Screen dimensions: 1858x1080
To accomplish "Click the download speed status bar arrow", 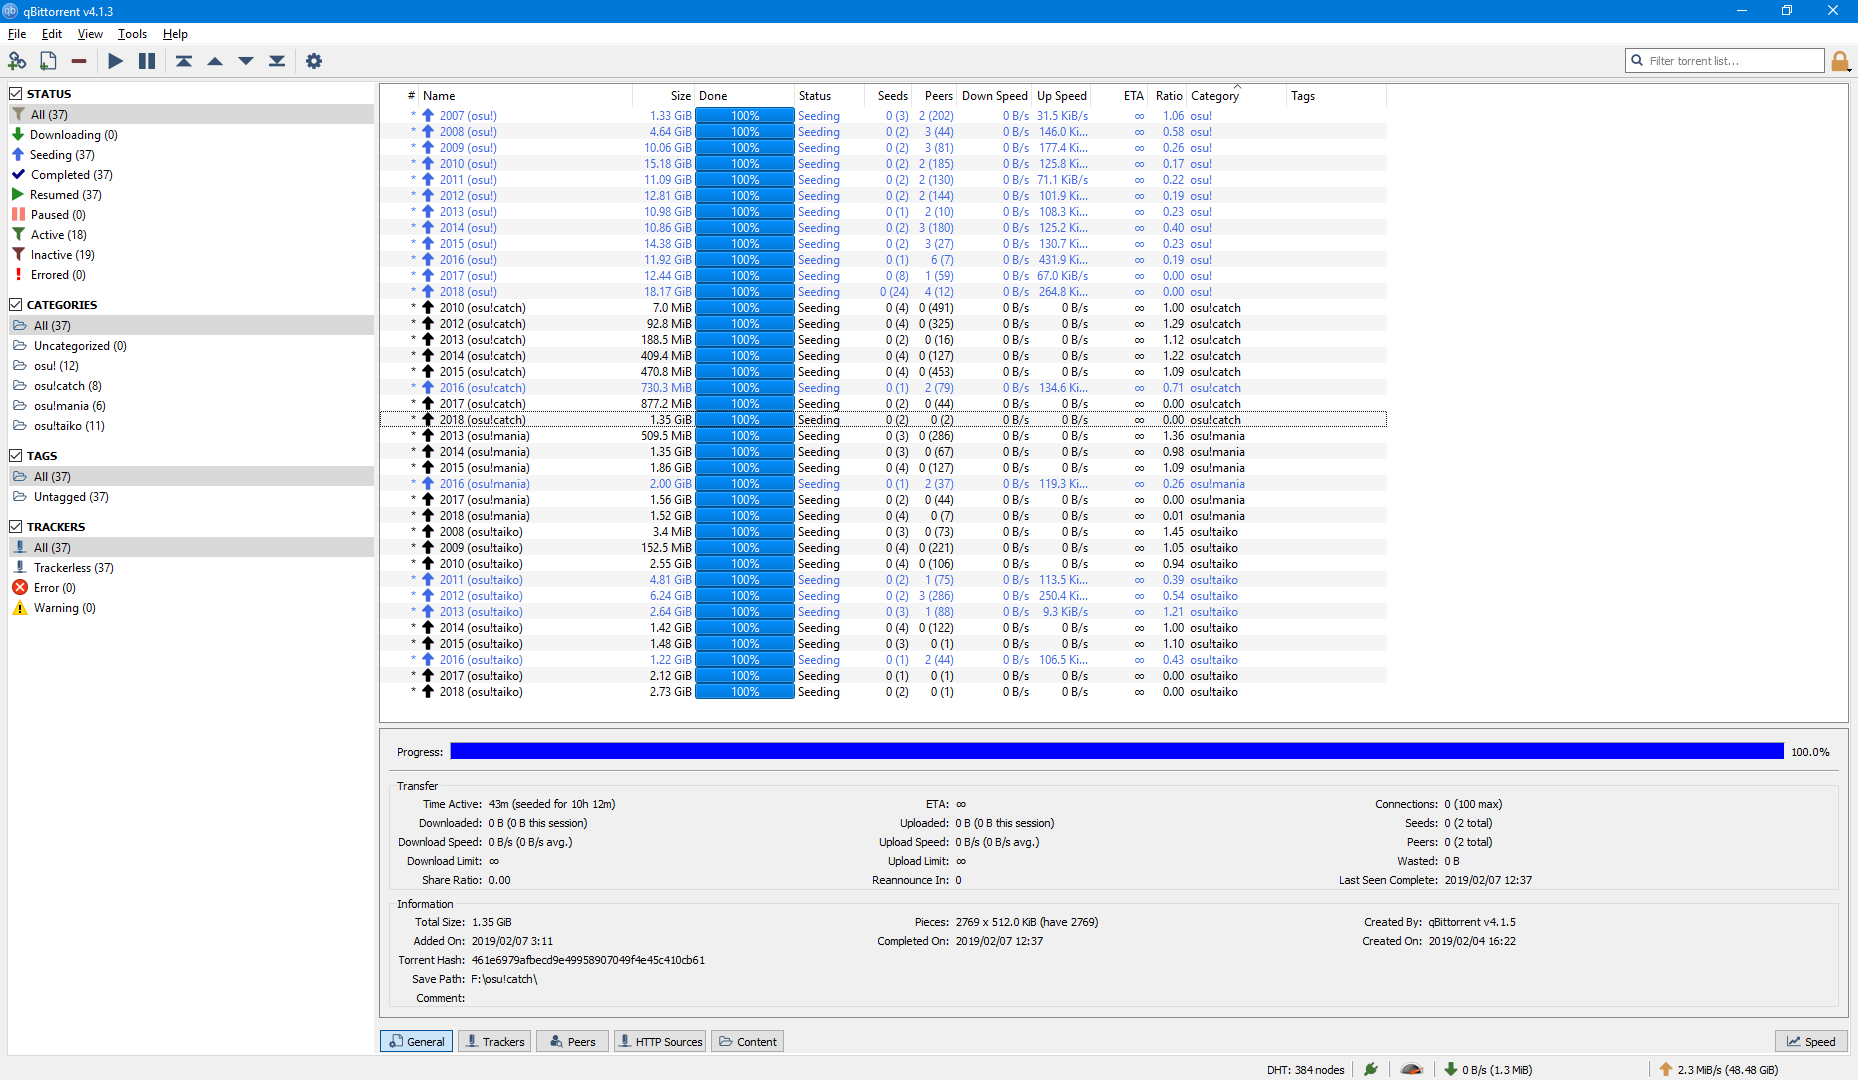I will 1451,1069.
